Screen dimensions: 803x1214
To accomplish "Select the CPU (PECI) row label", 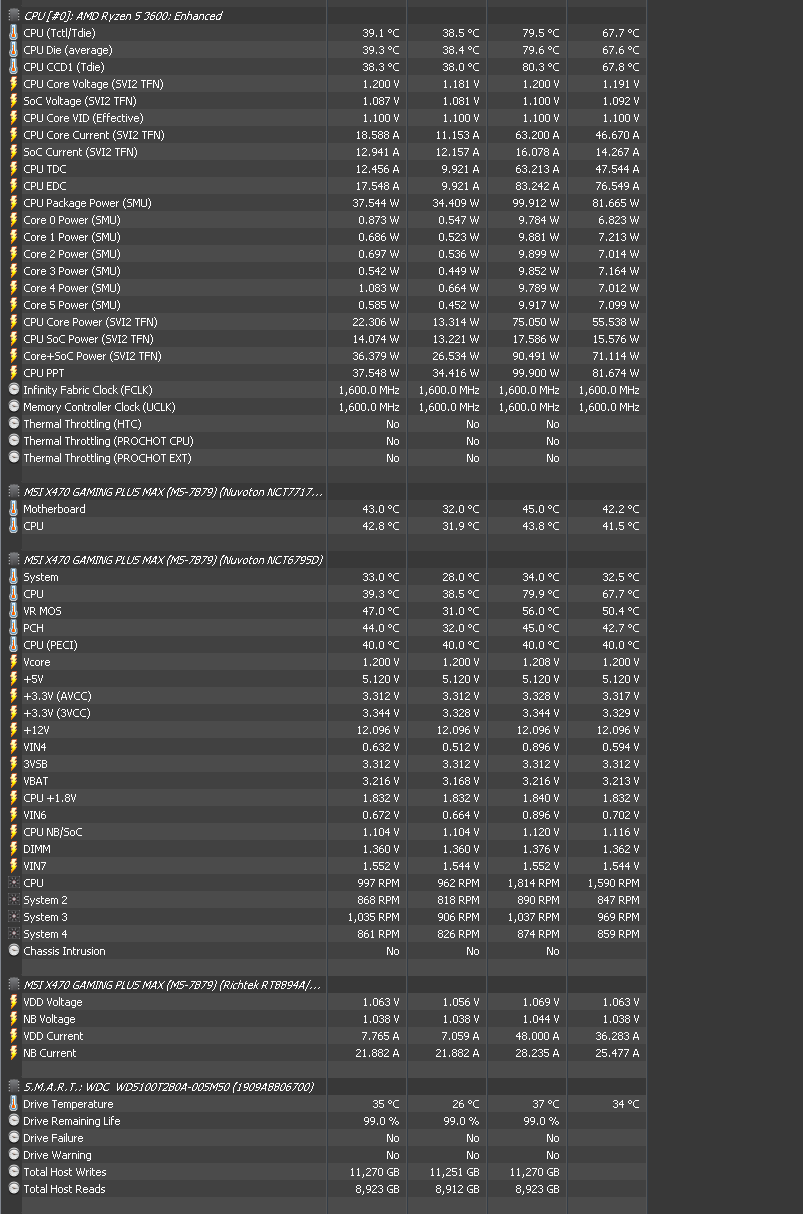I will (50, 645).
